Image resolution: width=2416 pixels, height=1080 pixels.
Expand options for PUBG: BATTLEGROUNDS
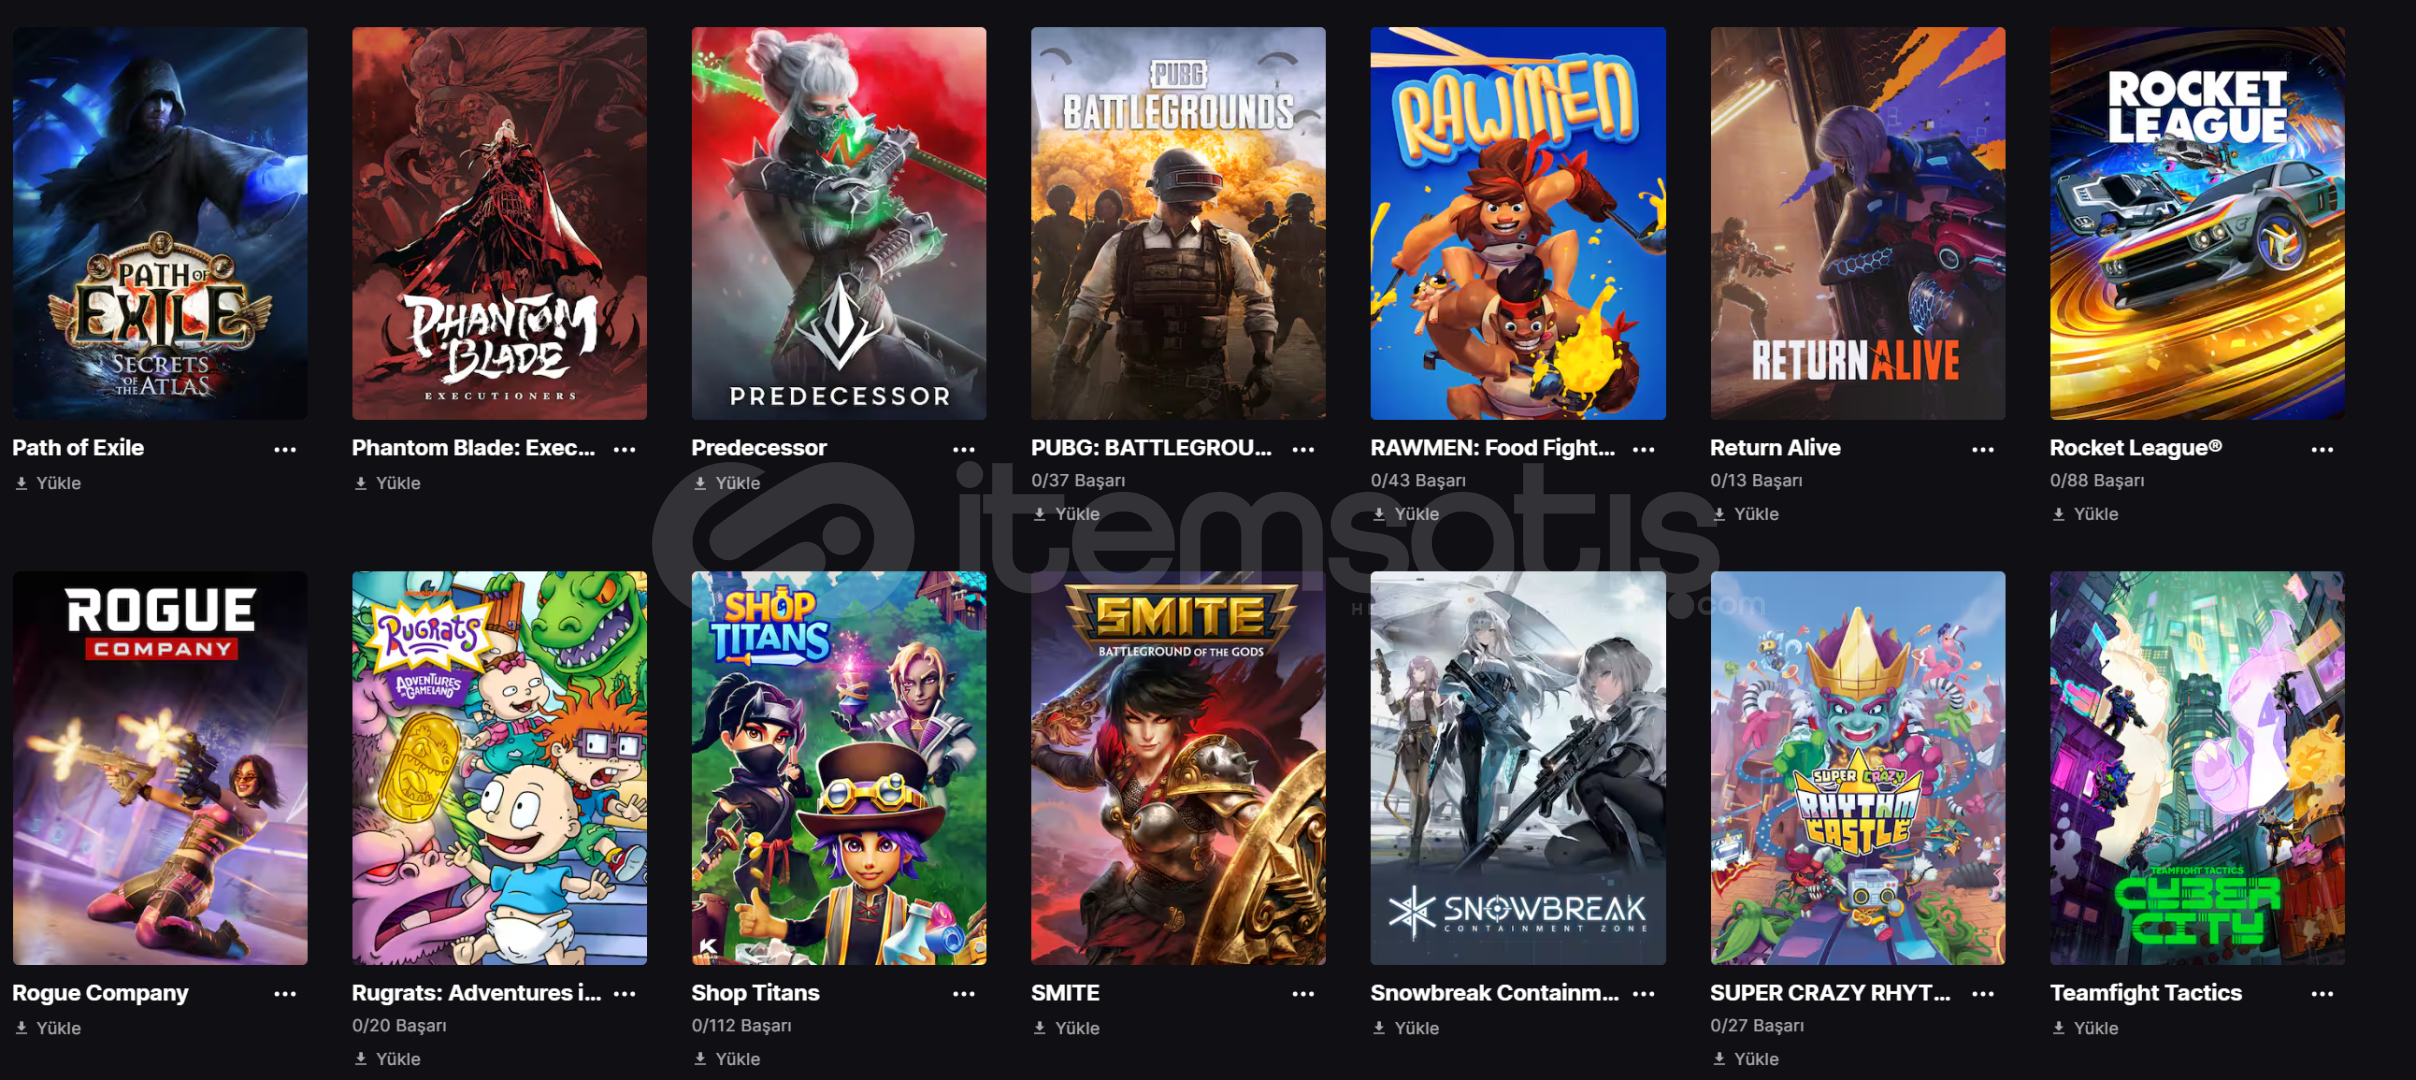point(1303,450)
